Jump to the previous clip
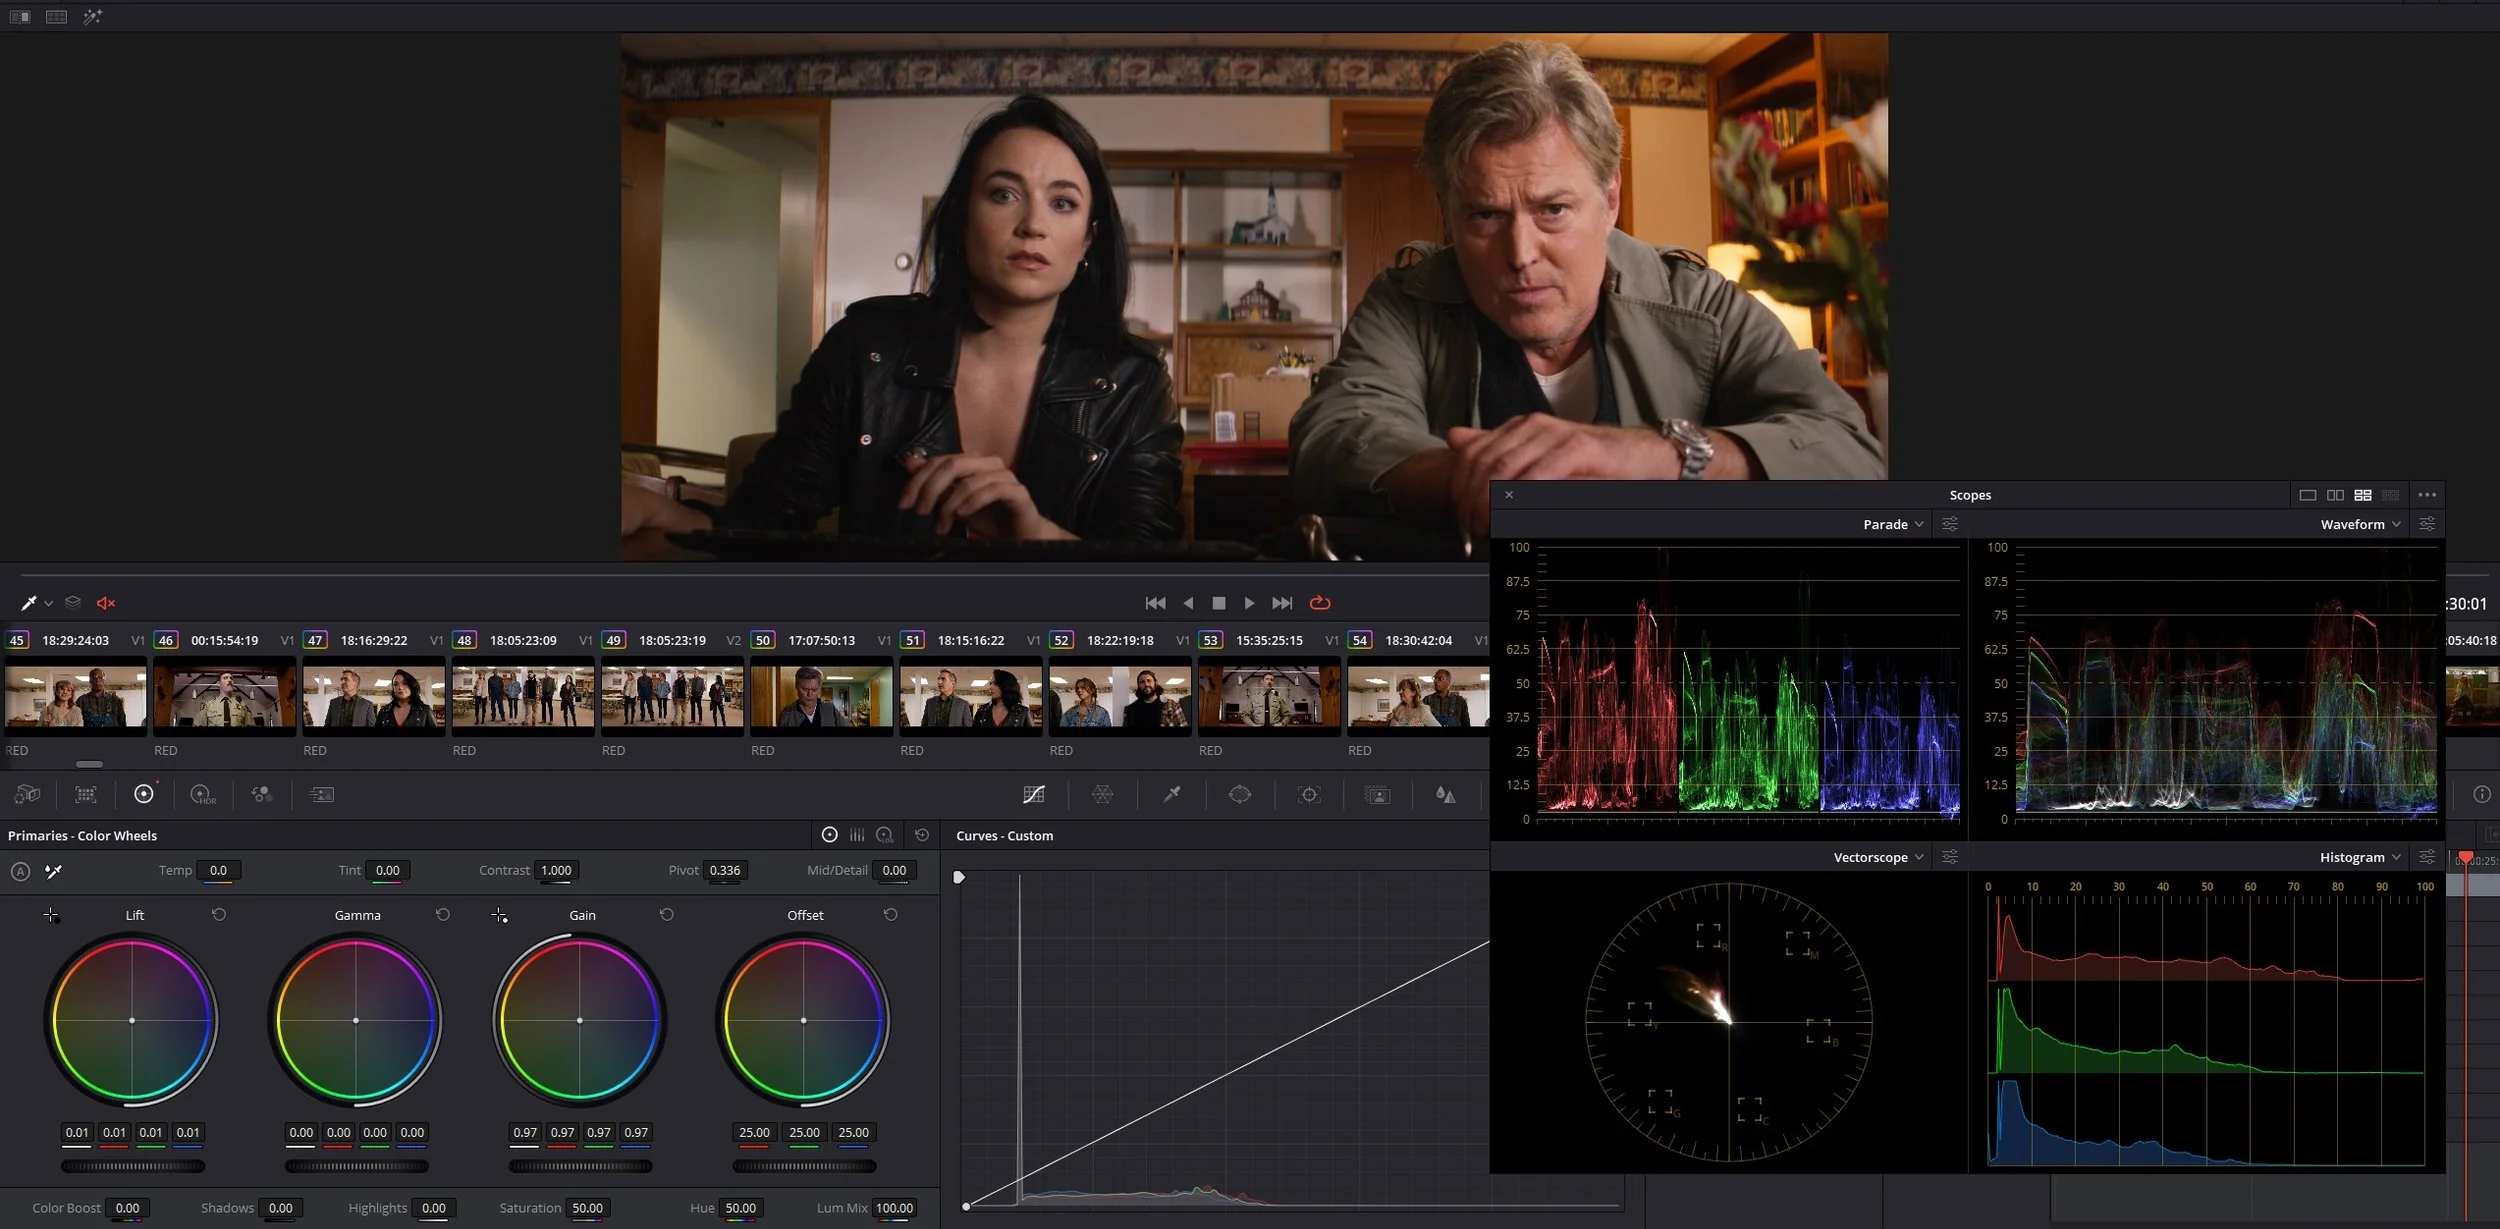The height and width of the screenshot is (1229, 2500). (1155, 603)
